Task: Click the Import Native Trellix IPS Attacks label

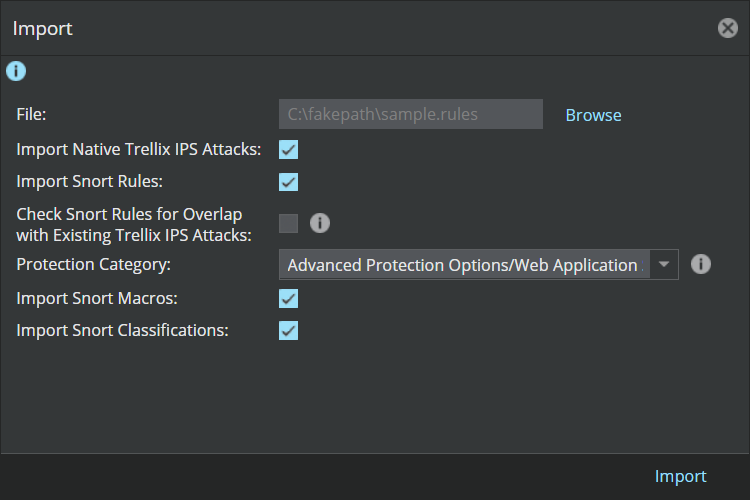Action: click(x=139, y=149)
